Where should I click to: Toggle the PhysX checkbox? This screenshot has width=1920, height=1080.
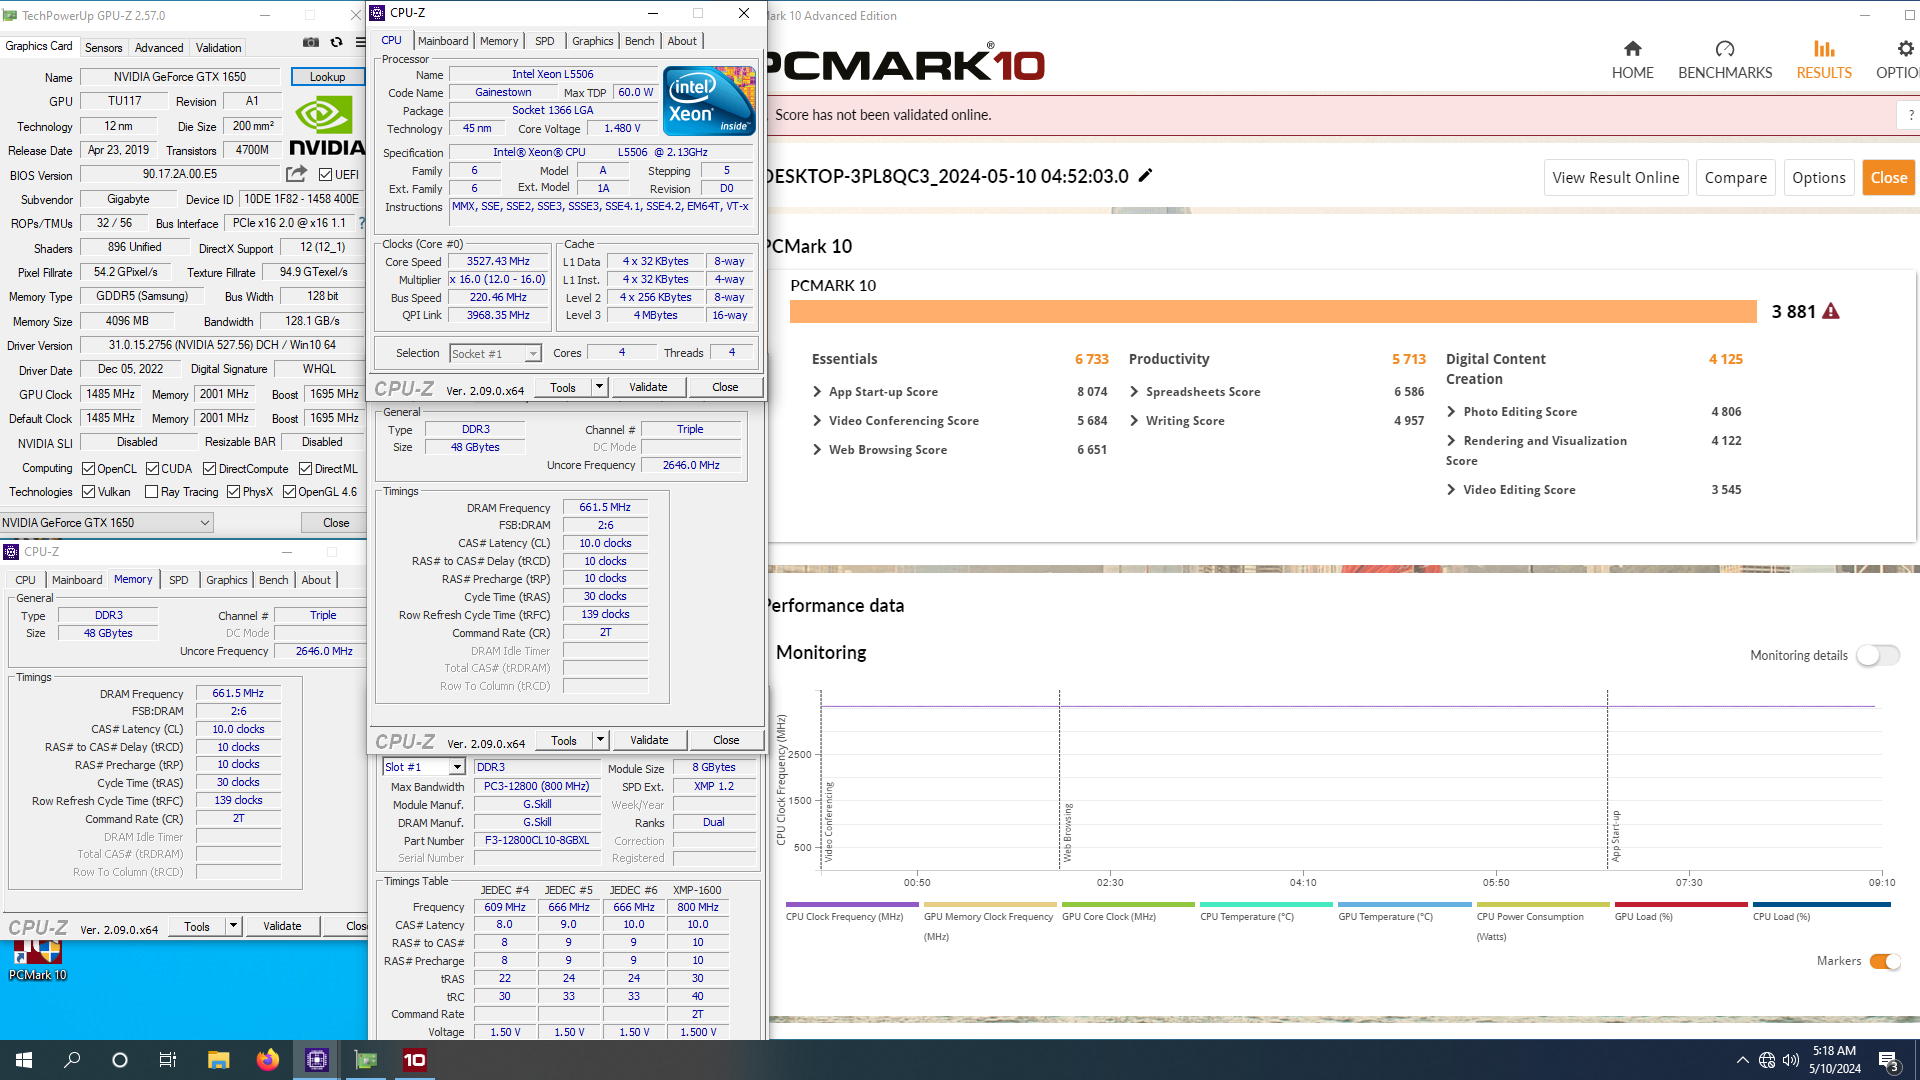pyautogui.click(x=233, y=491)
